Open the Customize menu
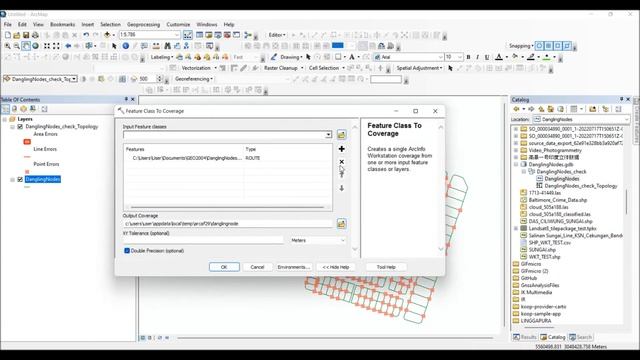This screenshot has height=360, width=640. point(178,24)
